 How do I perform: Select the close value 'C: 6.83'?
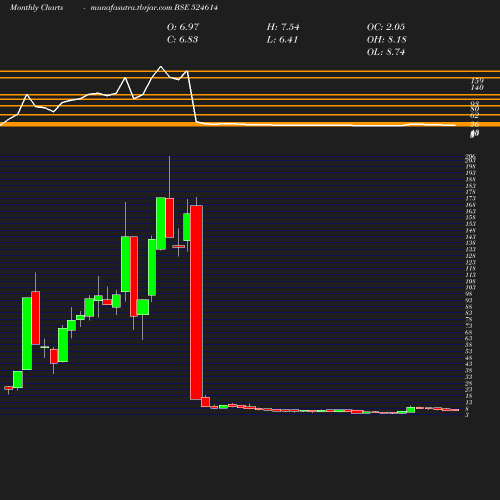point(182,39)
